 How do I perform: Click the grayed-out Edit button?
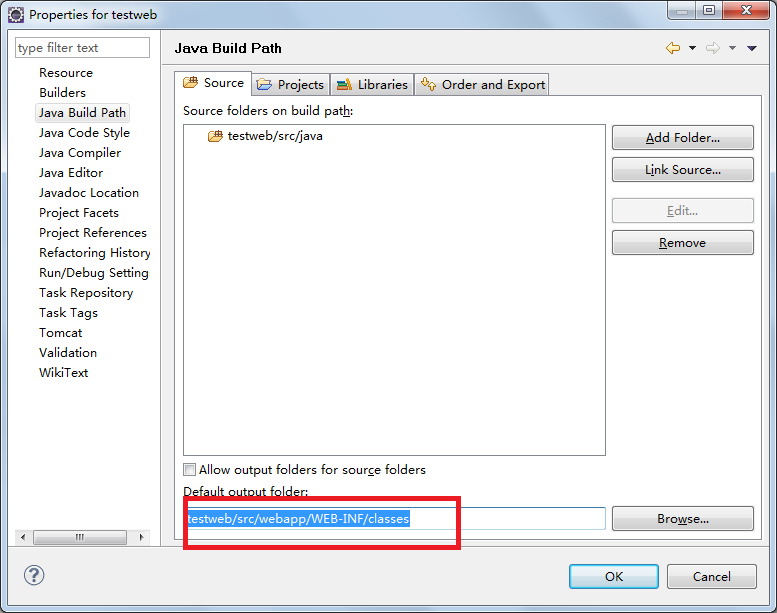(x=682, y=211)
